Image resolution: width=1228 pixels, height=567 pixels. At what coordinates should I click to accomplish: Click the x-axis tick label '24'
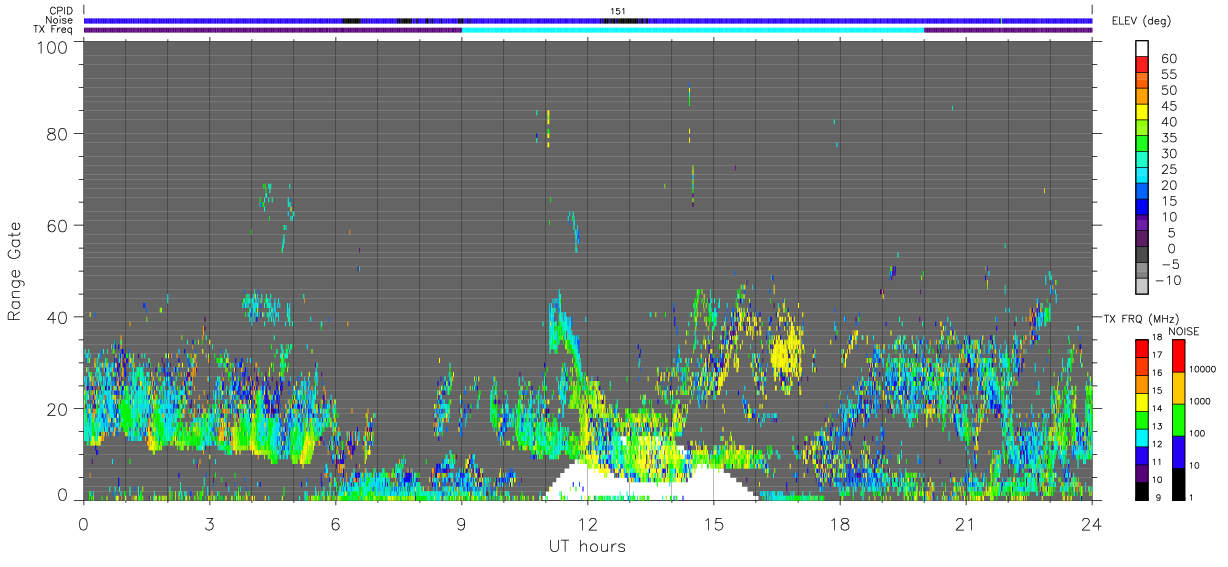pyautogui.click(x=1091, y=523)
